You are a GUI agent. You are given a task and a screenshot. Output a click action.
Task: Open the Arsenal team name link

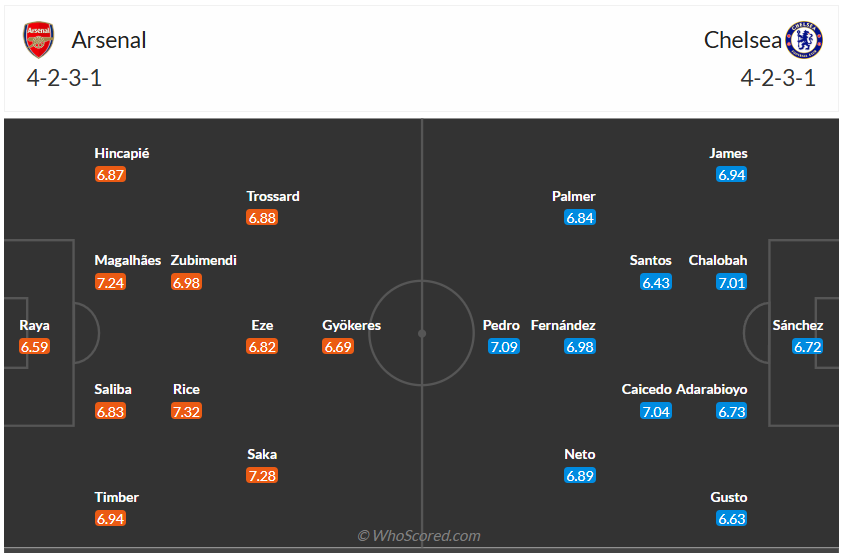109,40
